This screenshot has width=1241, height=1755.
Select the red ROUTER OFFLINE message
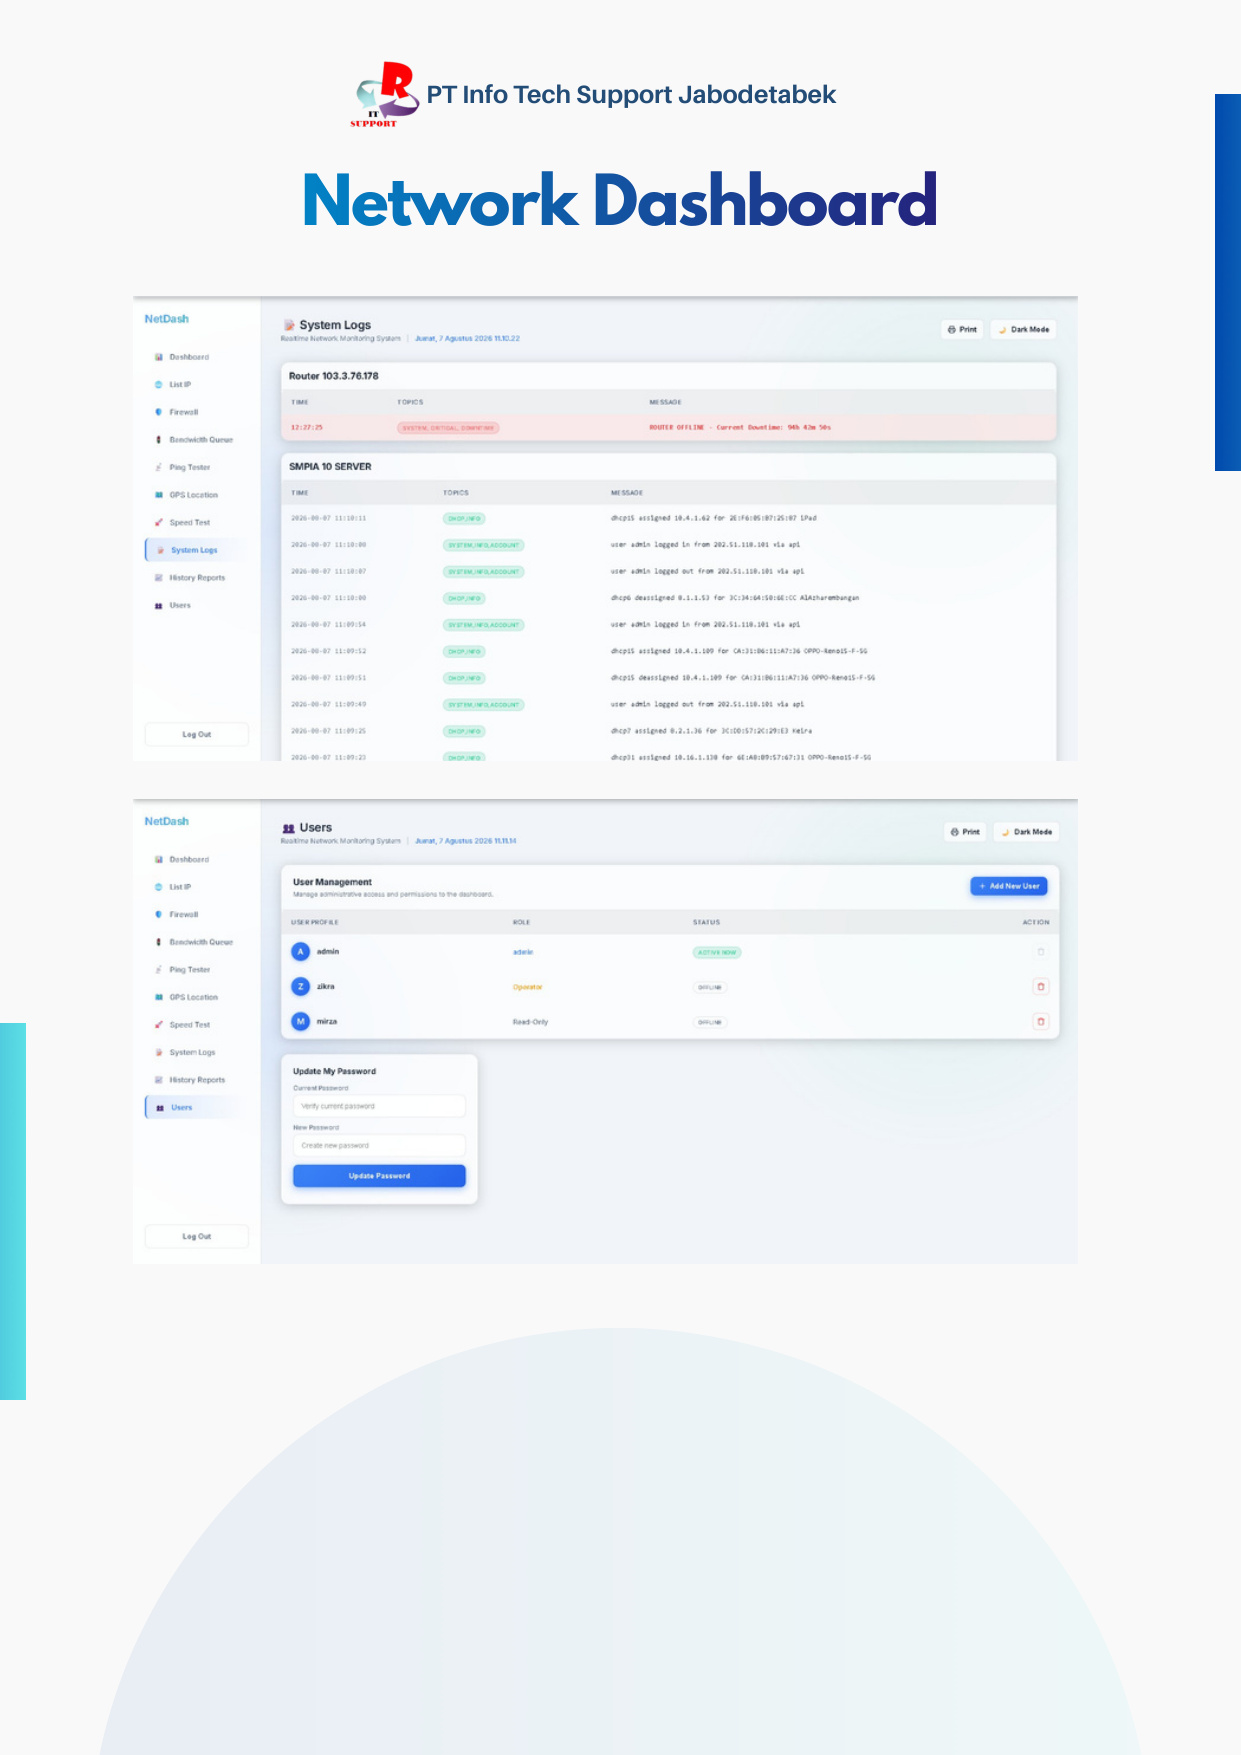click(740, 428)
